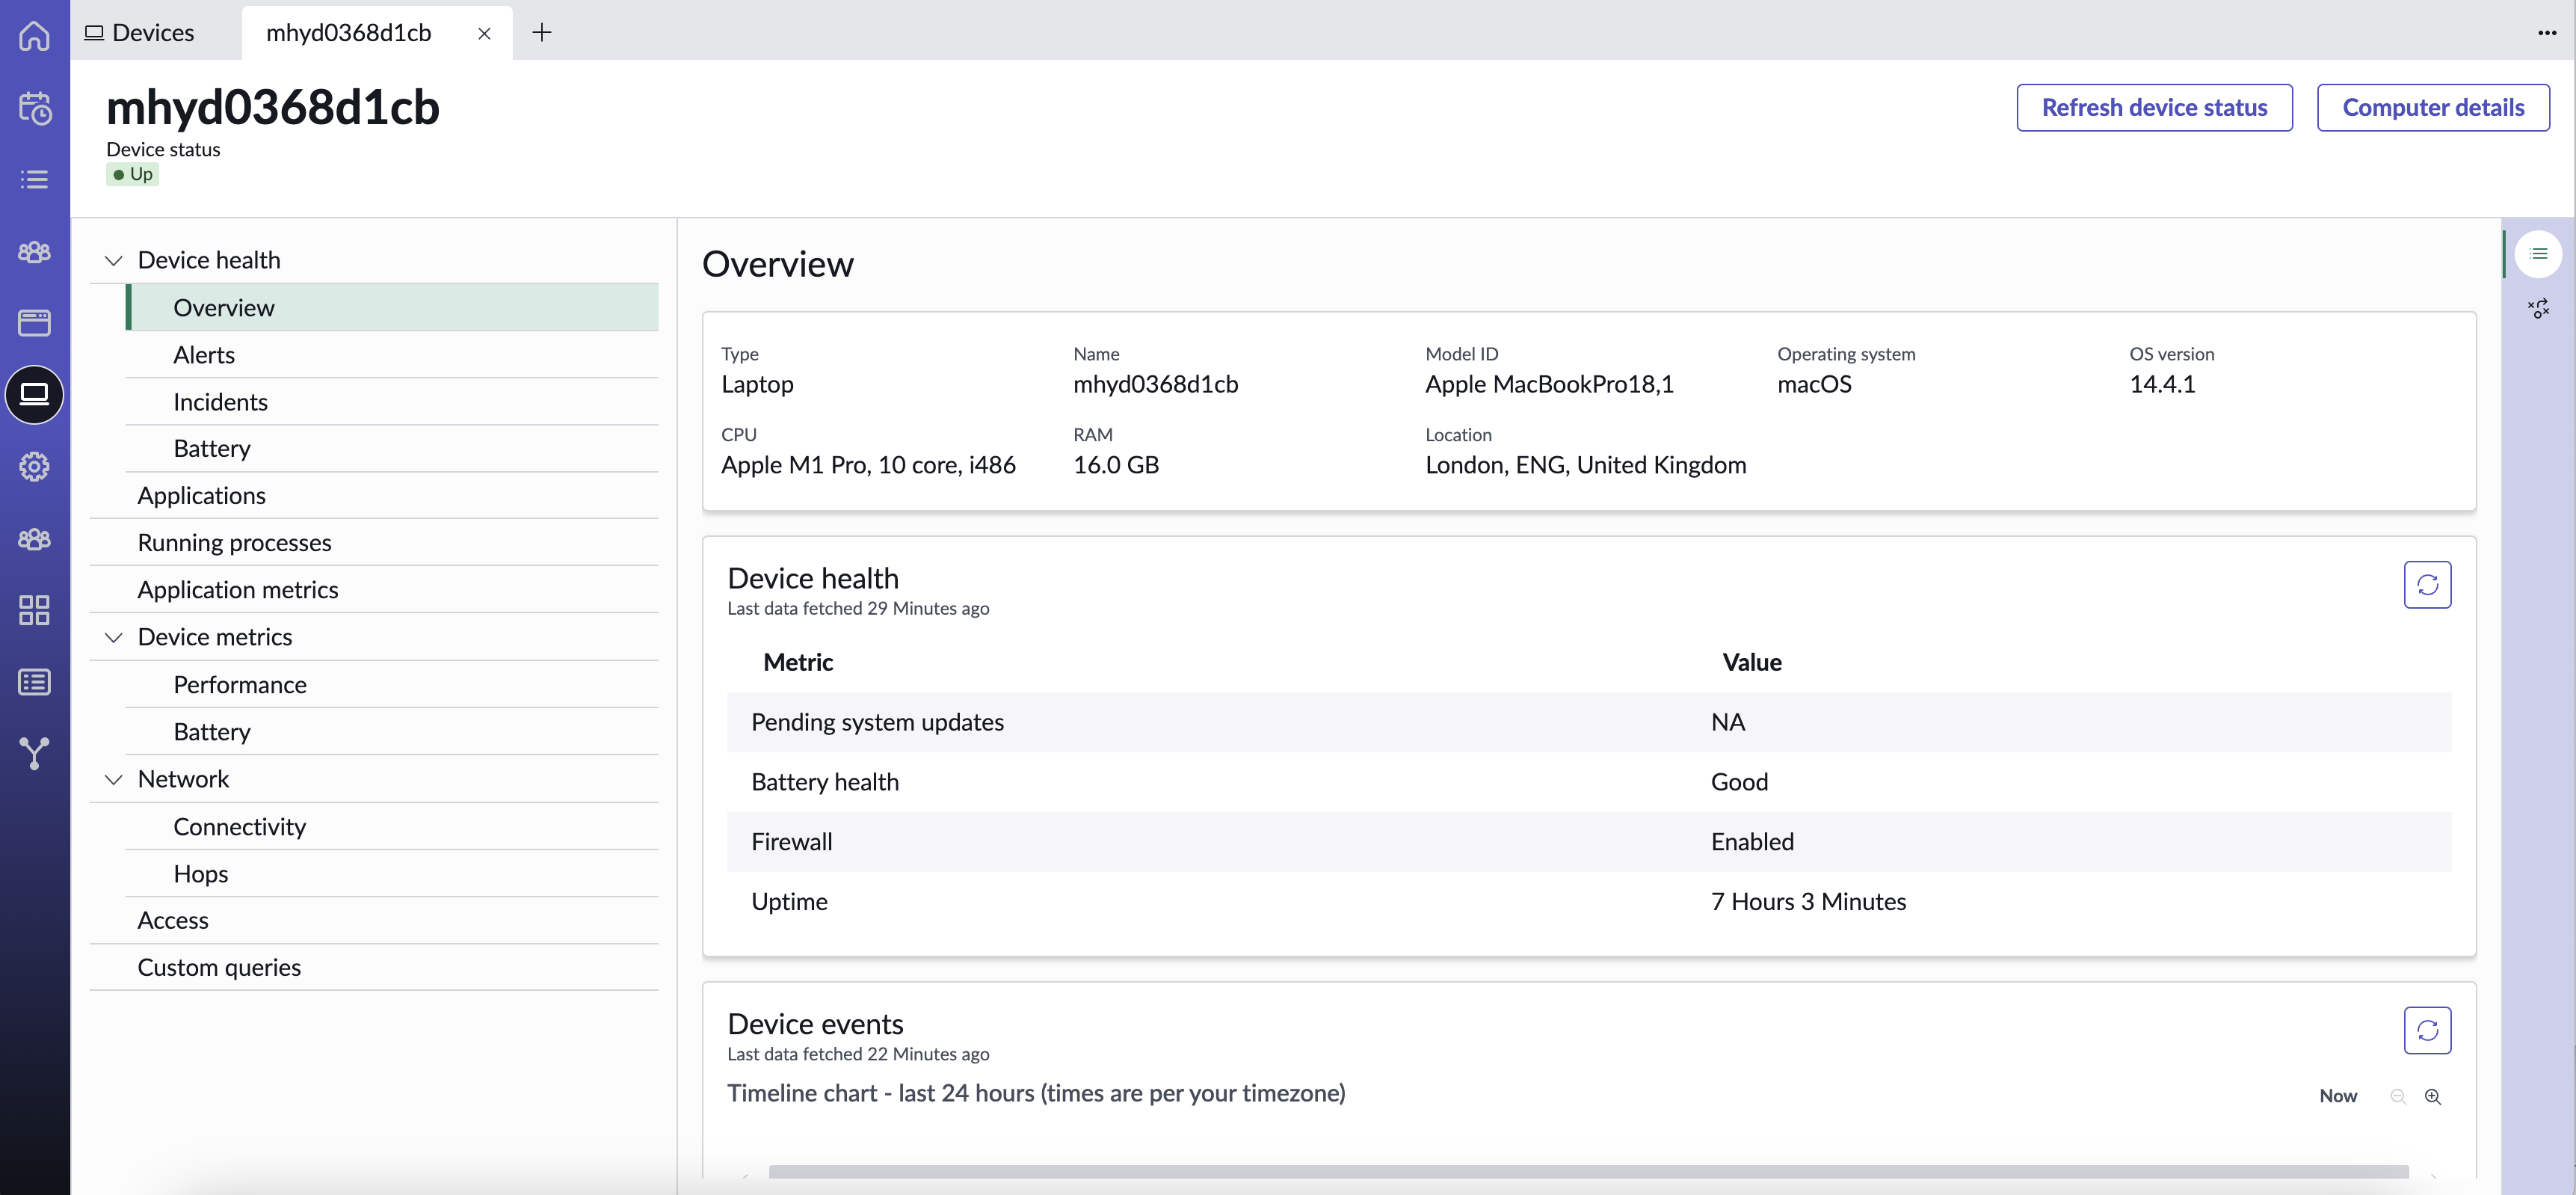
Task: Select the Battery health metric row
Action: [x=1589, y=782]
